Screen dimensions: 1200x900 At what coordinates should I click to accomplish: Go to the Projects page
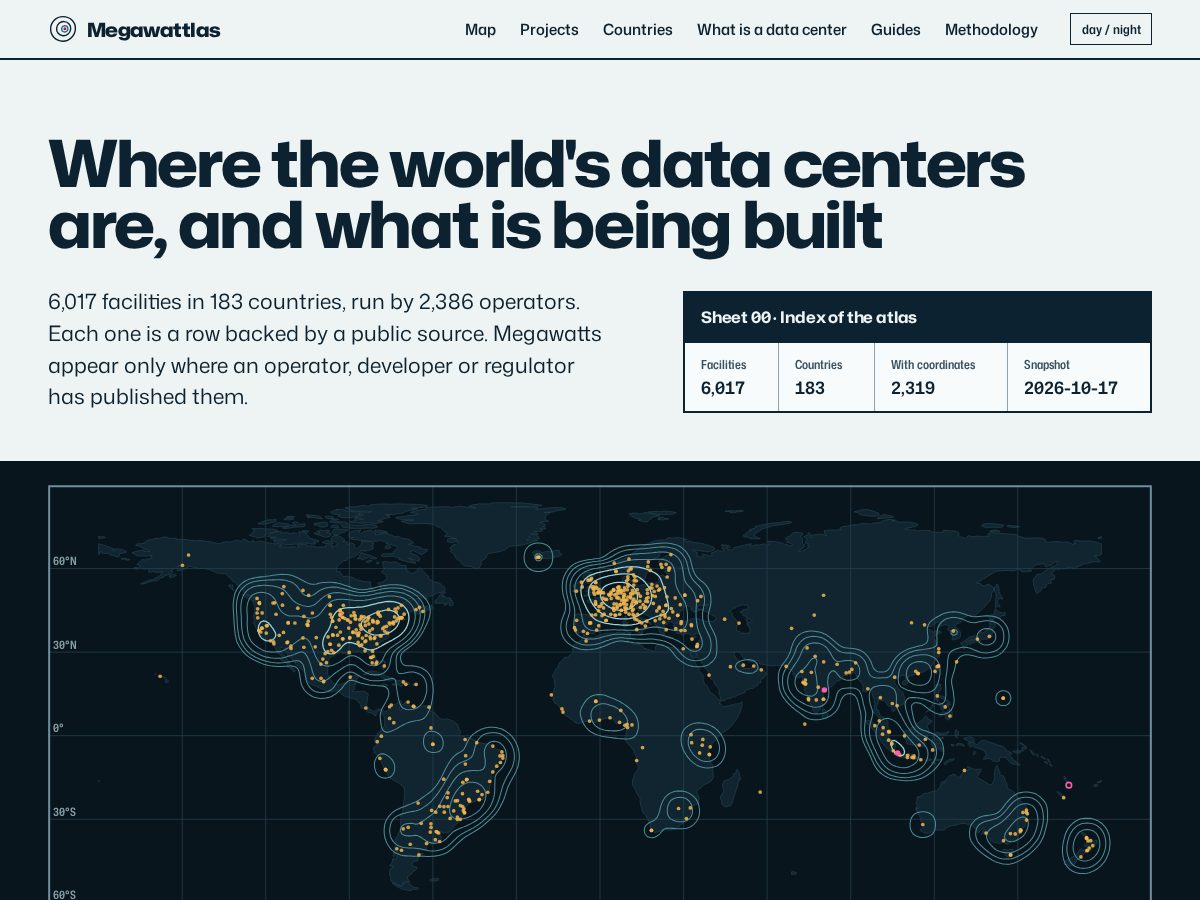click(x=549, y=30)
